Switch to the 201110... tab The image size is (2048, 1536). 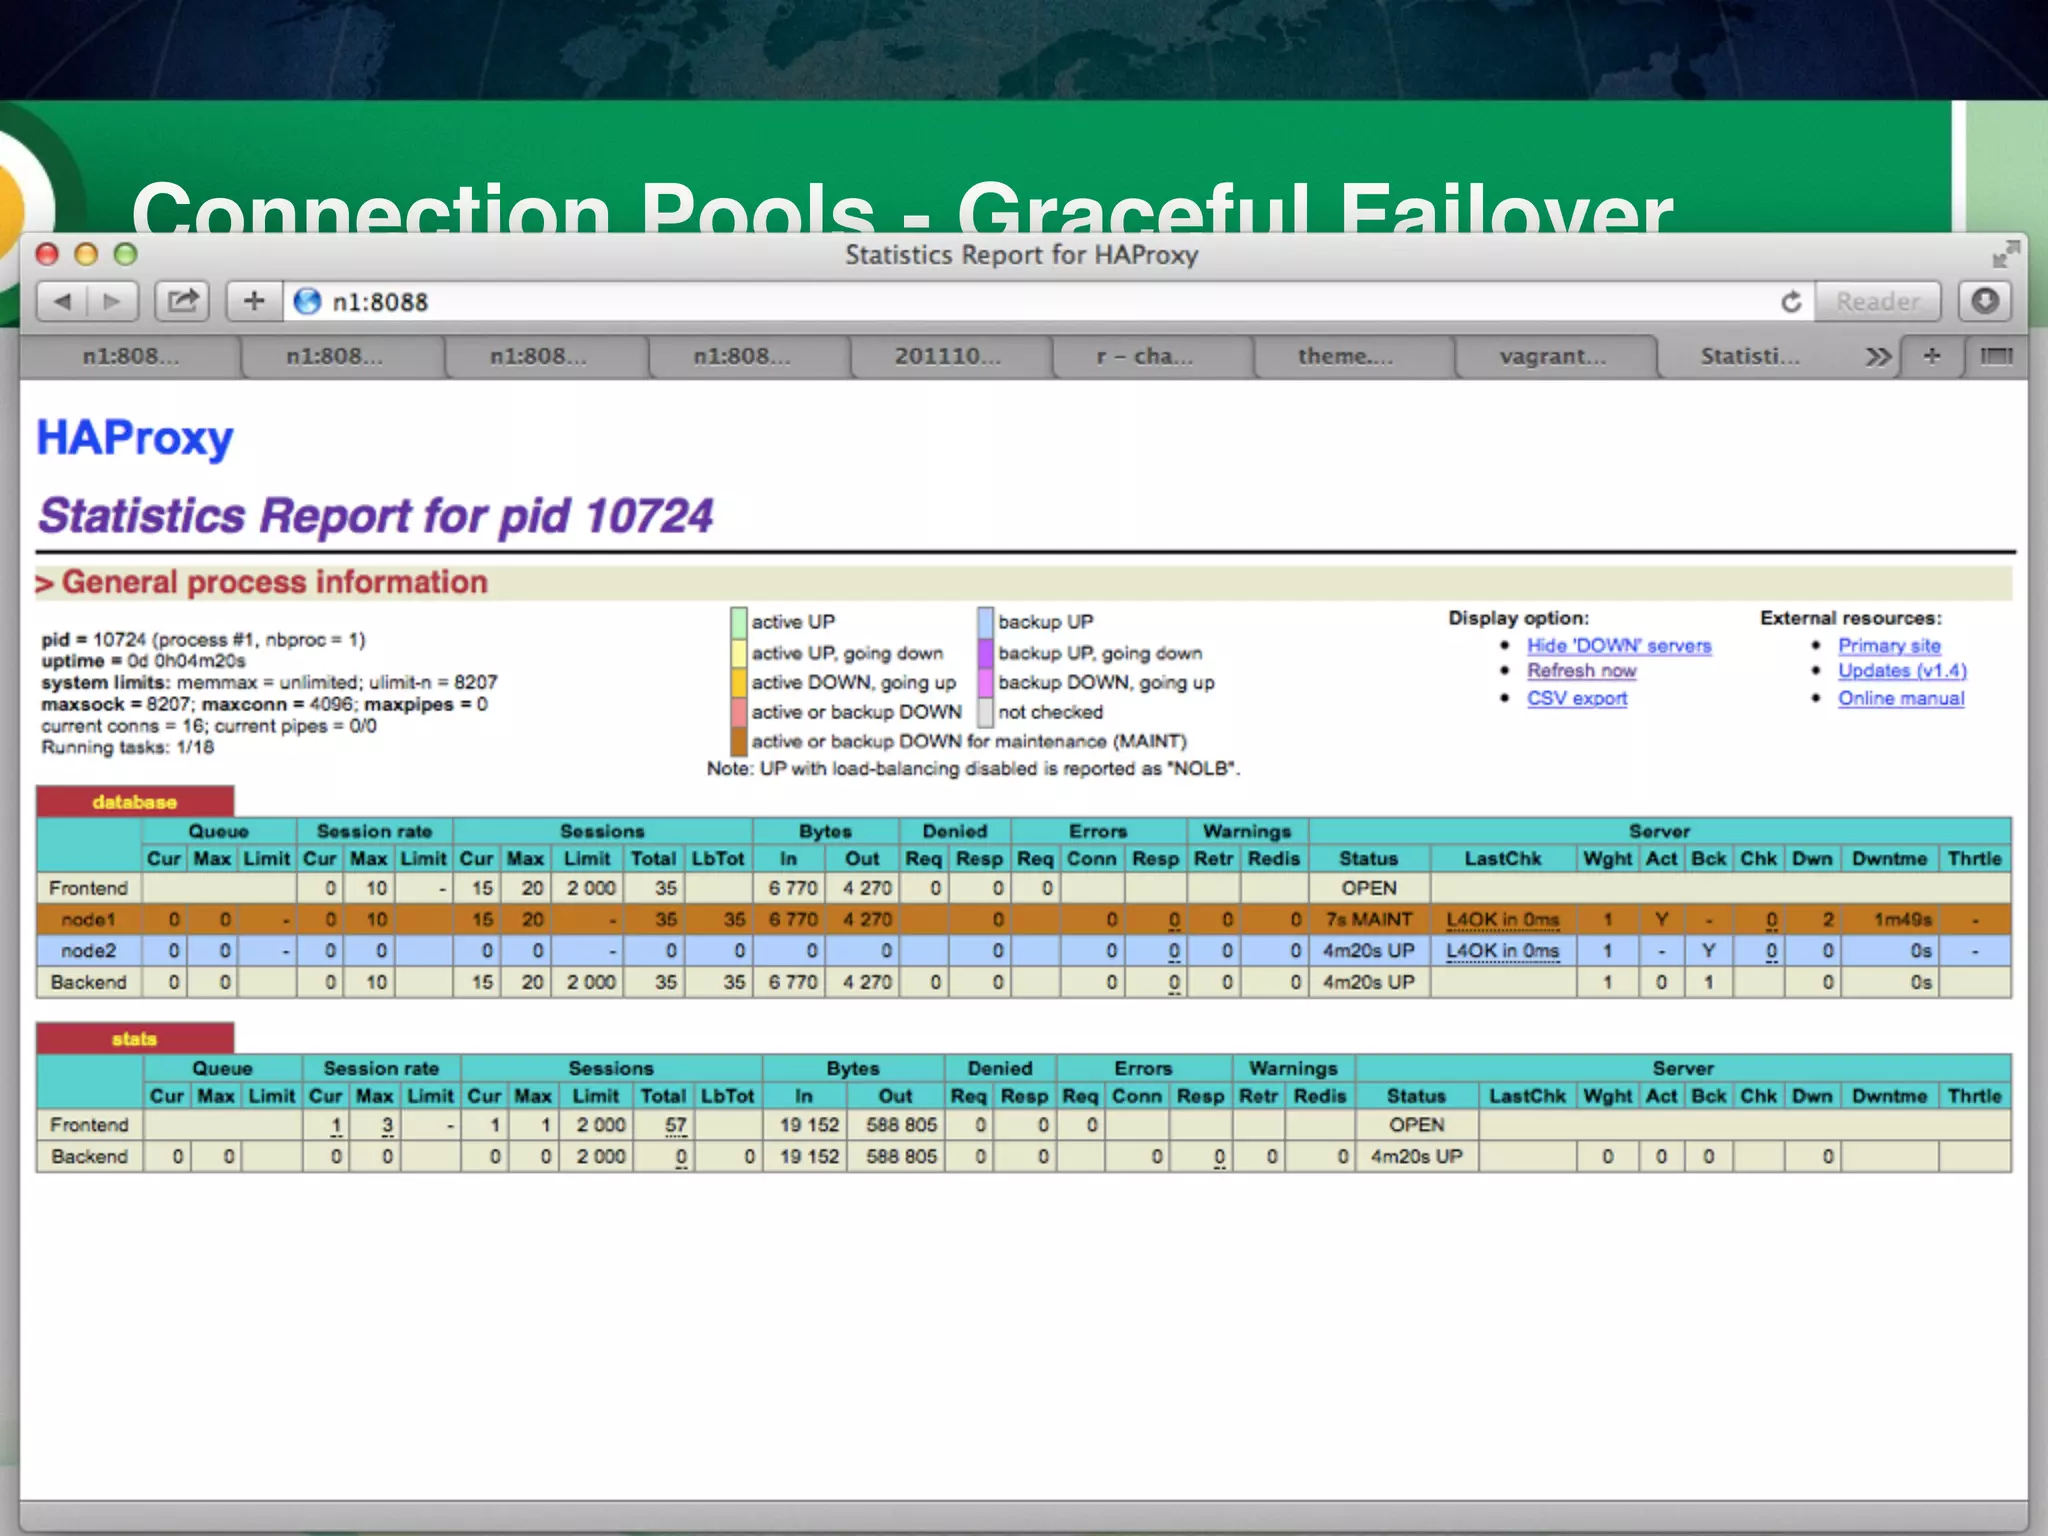(x=948, y=356)
